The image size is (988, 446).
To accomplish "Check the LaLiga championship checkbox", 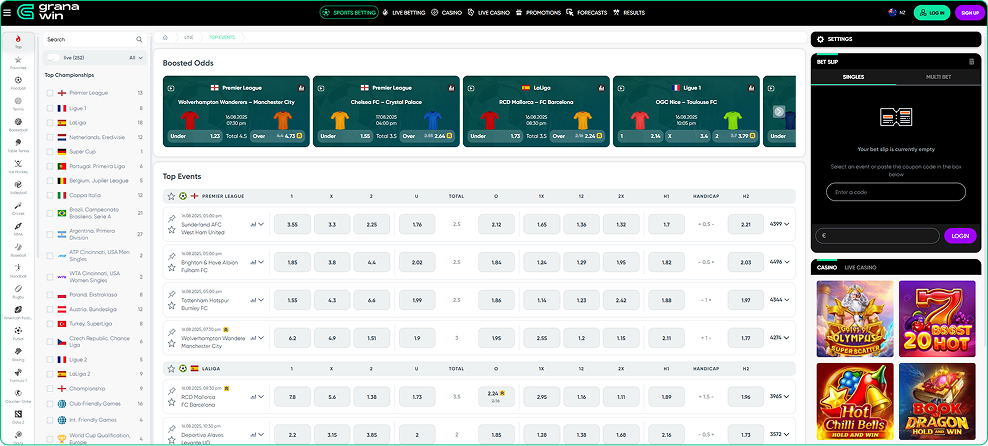I will point(50,123).
